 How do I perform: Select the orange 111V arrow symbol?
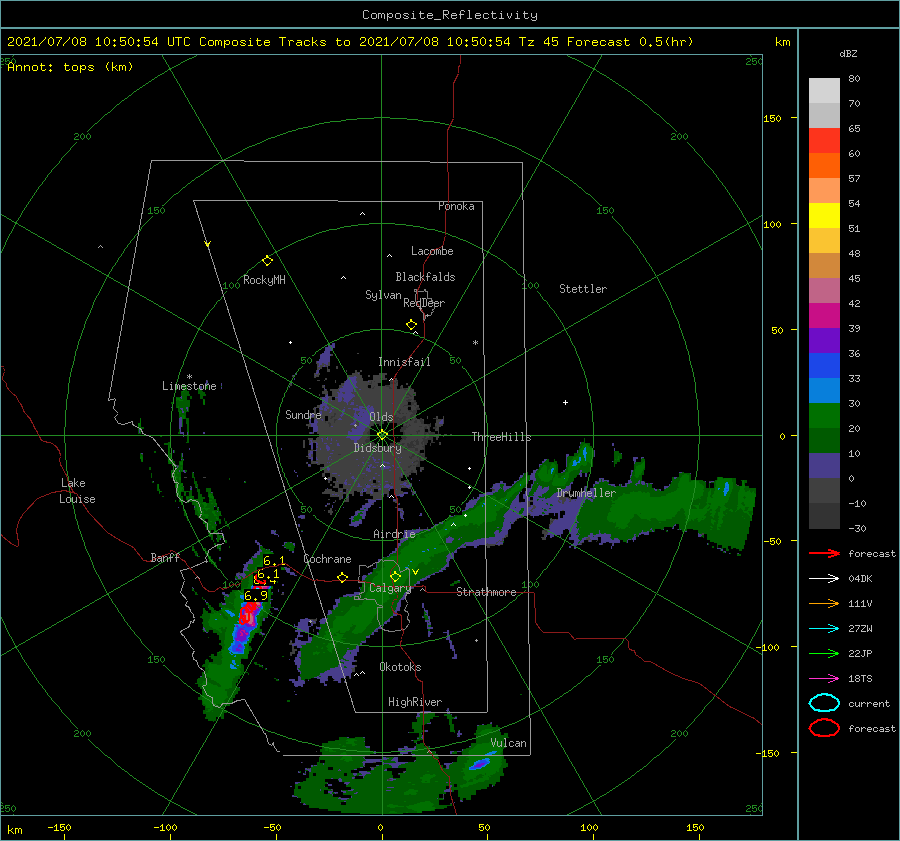point(824,603)
